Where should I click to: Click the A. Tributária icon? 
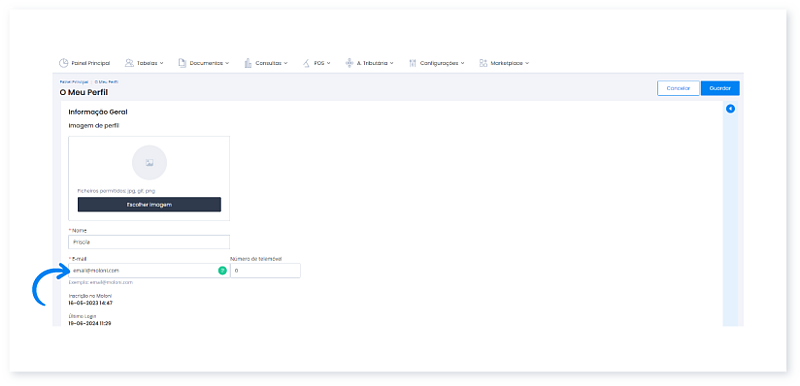[349, 63]
